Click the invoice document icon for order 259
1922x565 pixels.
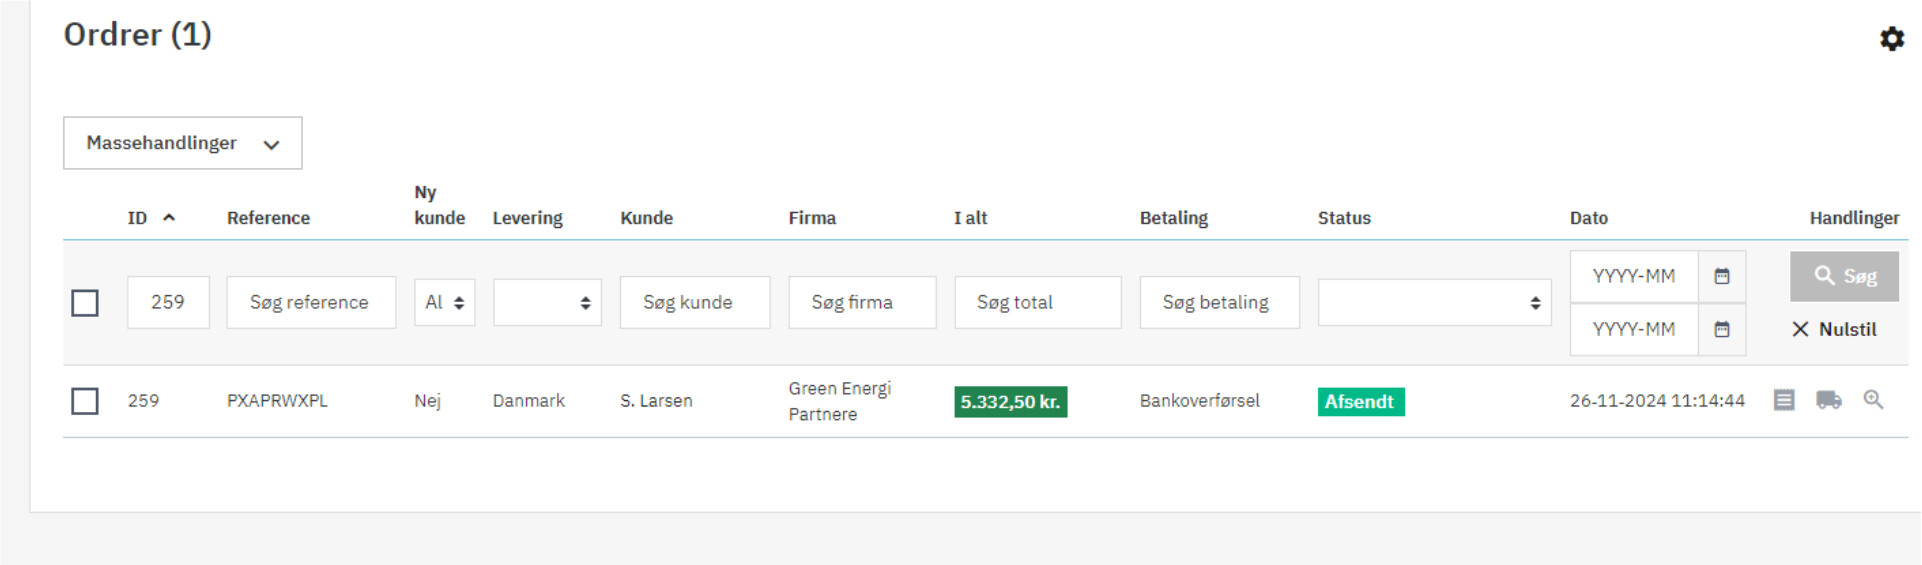click(x=1783, y=400)
